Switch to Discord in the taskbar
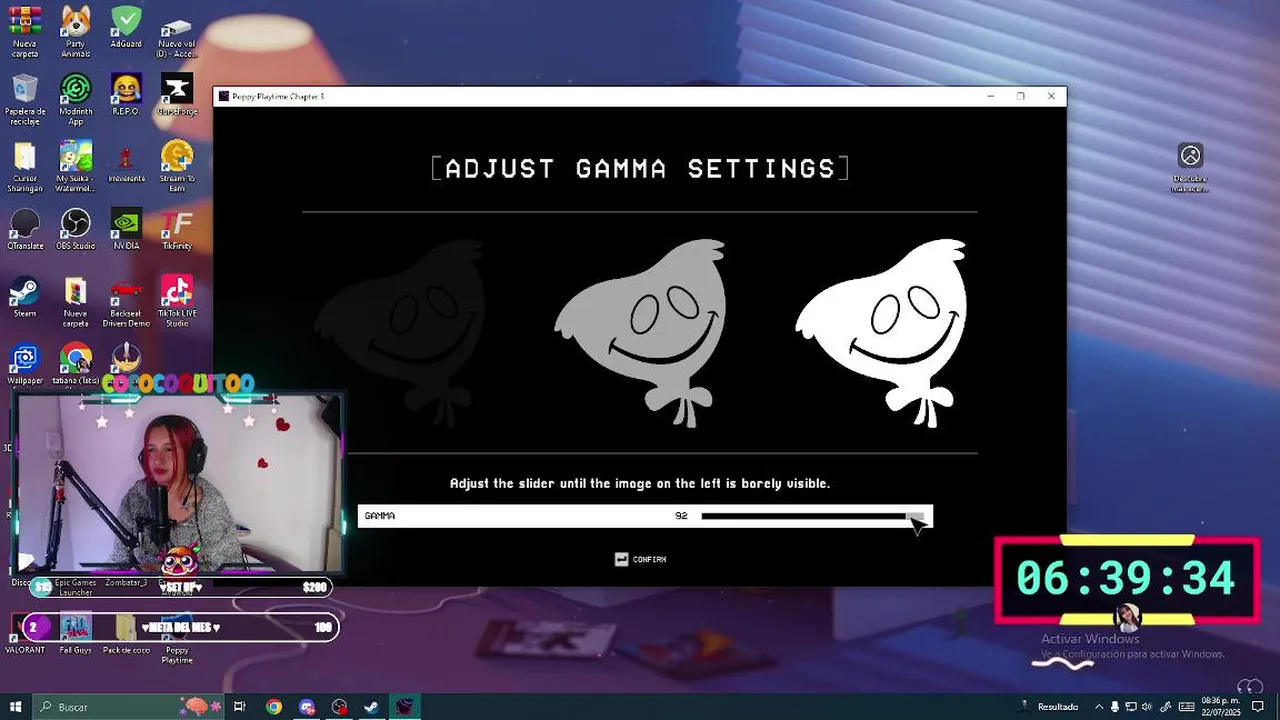The height and width of the screenshot is (720, 1280). coord(307,707)
